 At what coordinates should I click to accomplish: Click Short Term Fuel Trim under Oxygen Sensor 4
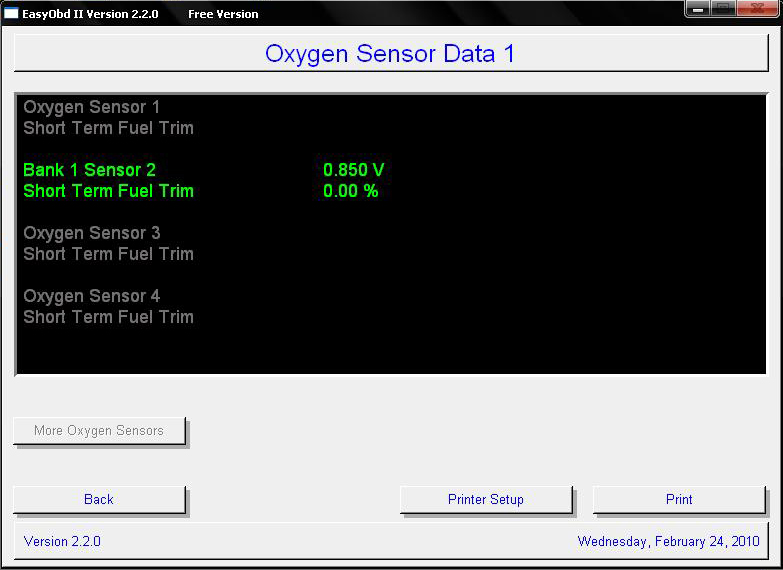(x=108, y=317)
